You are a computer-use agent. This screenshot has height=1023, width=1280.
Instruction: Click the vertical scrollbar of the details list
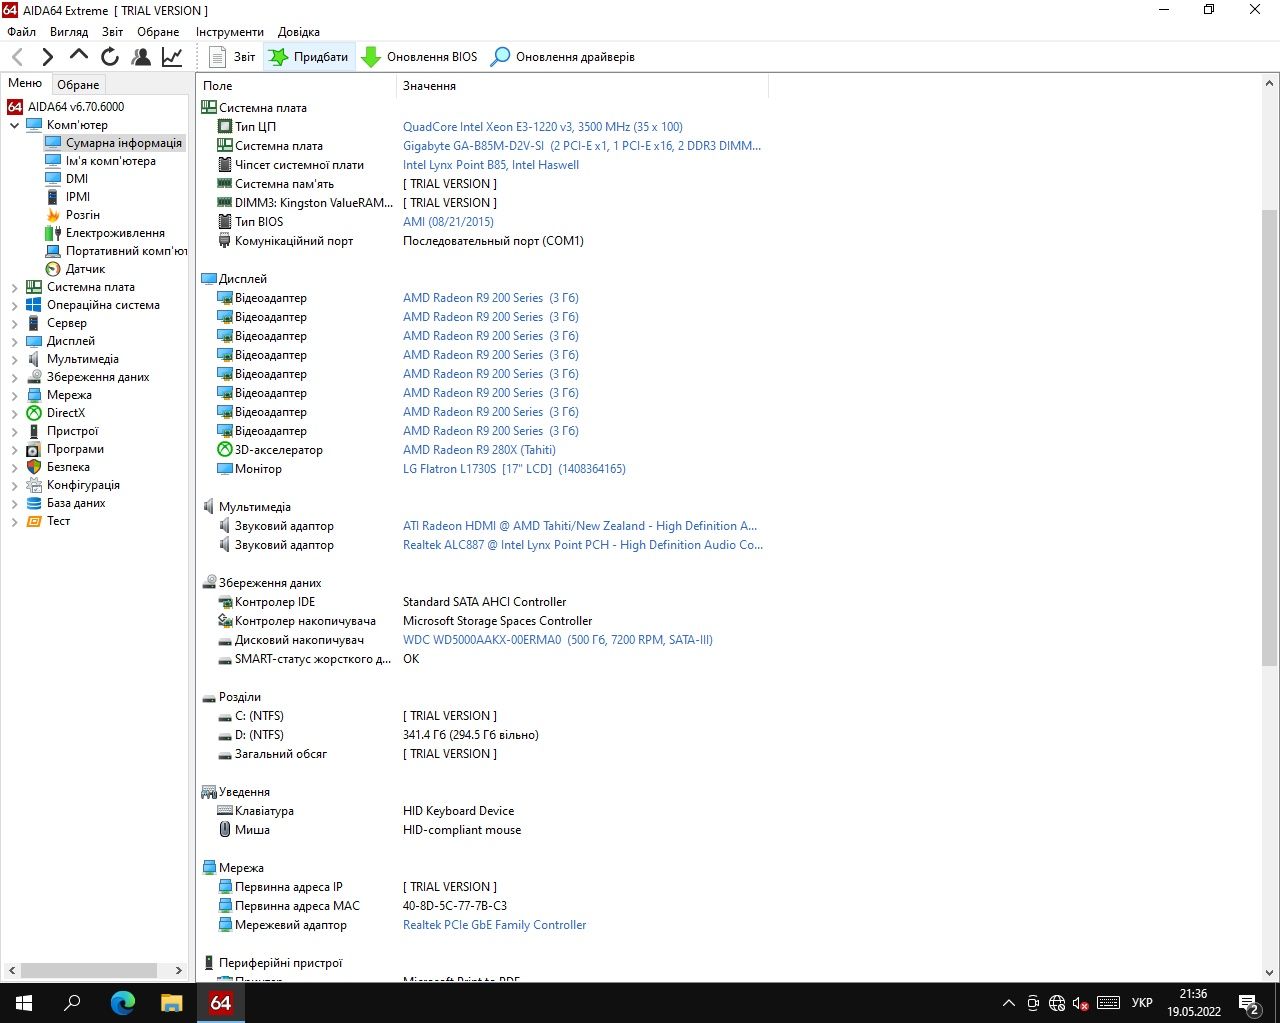pyautogui.click(x=1270, y=438)
